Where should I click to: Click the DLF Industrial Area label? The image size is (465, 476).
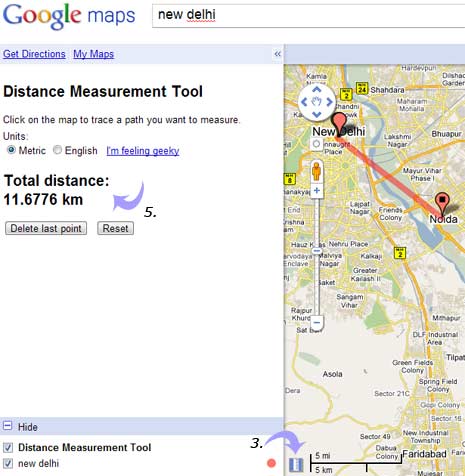pos(435,338)
